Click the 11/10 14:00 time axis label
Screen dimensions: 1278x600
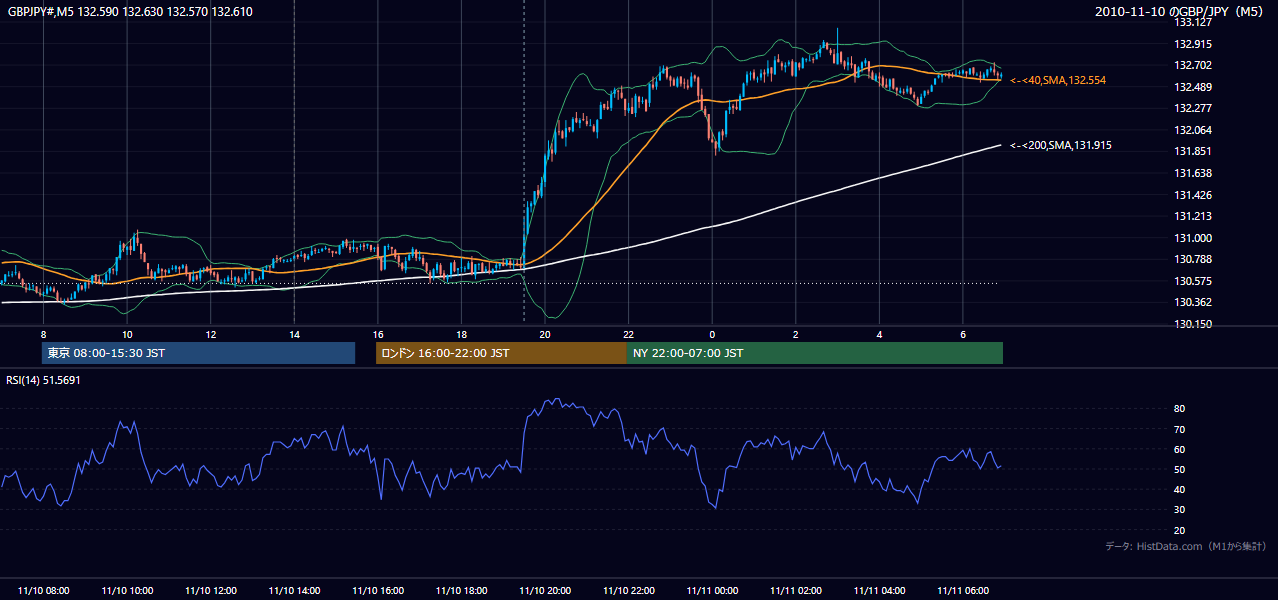[x=294, y=591]
